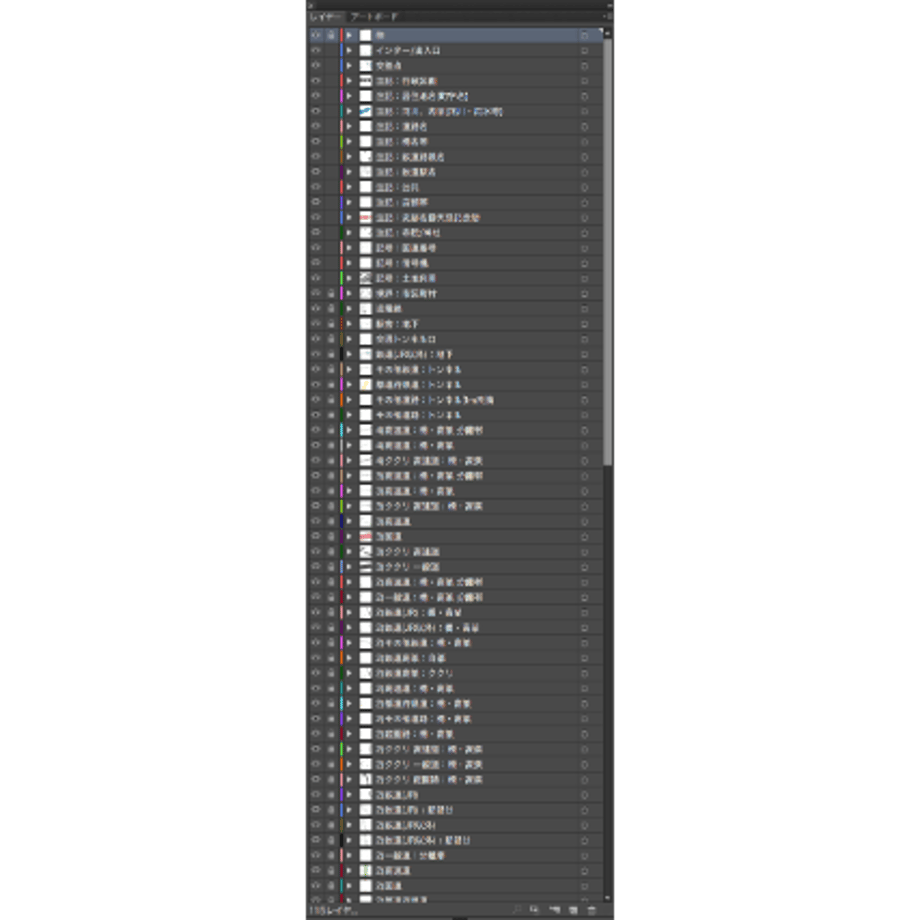Click the target circle of 記号：信号機 layer
Image resolution: width=920 pixels, height=920 pixels.
pyautogui.click(x=584, y=263)
